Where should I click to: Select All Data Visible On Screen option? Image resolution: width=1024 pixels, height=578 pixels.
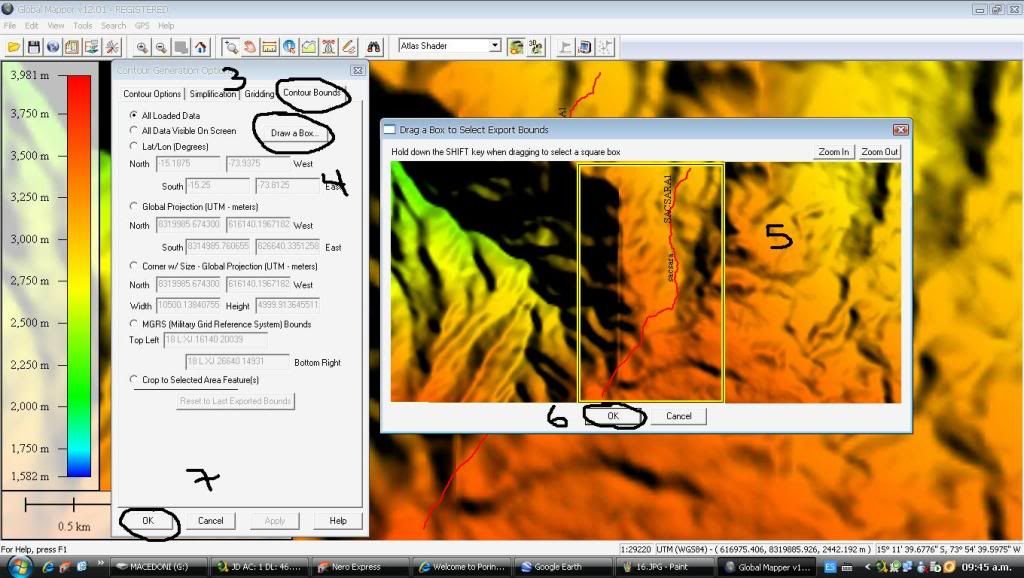(133, 131)
